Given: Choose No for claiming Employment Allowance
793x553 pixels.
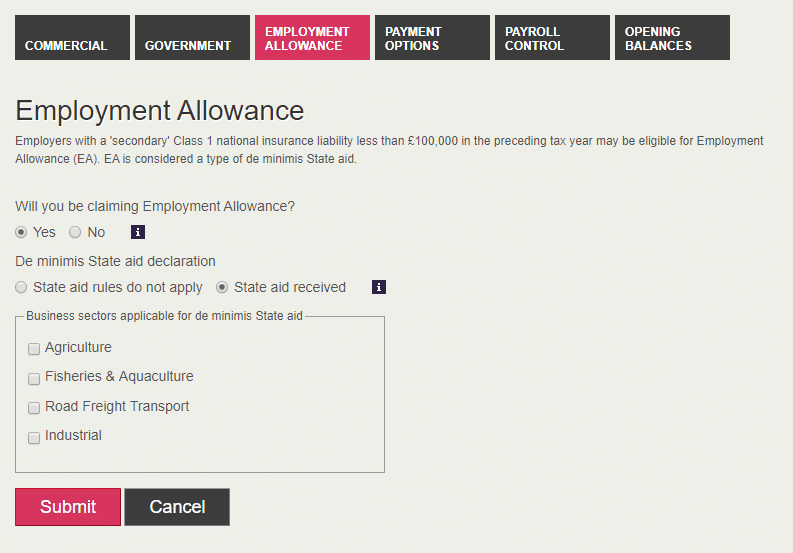Looking at the screenshot, I should (75, 232).
